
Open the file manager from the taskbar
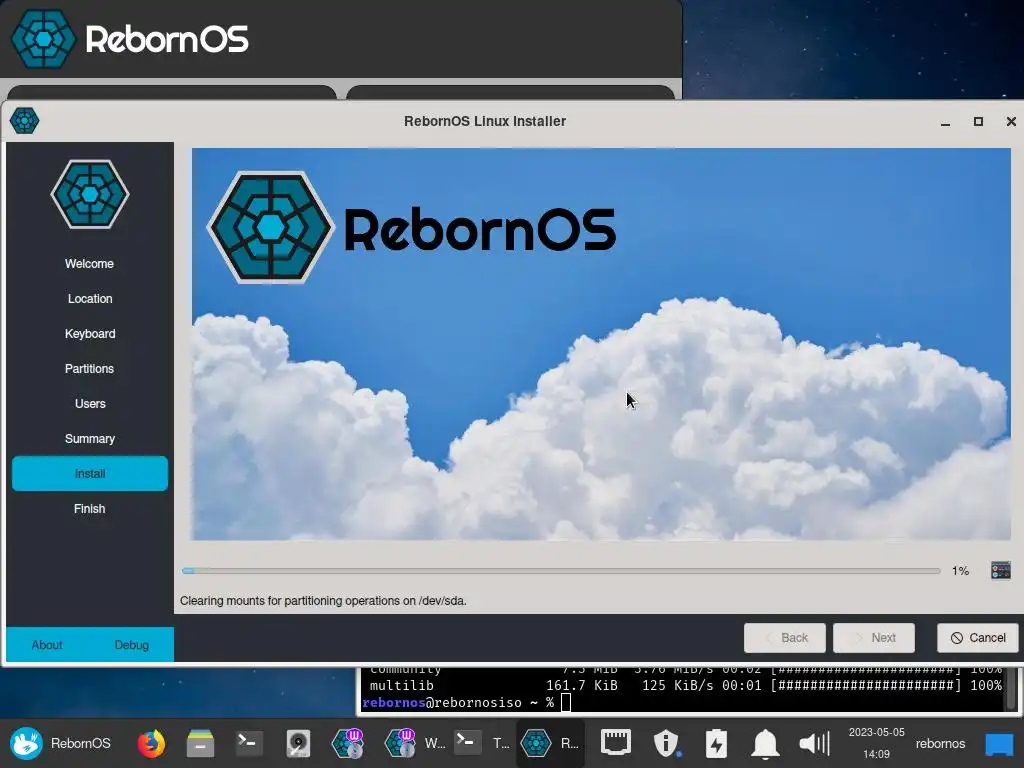[200, 743]
